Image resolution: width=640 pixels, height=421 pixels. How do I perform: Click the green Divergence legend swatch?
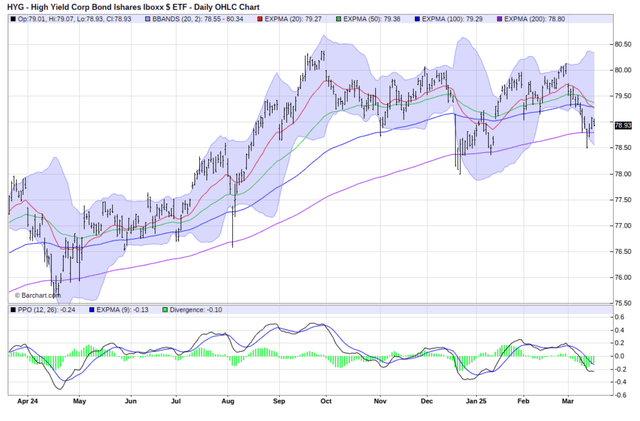[165, 310]
